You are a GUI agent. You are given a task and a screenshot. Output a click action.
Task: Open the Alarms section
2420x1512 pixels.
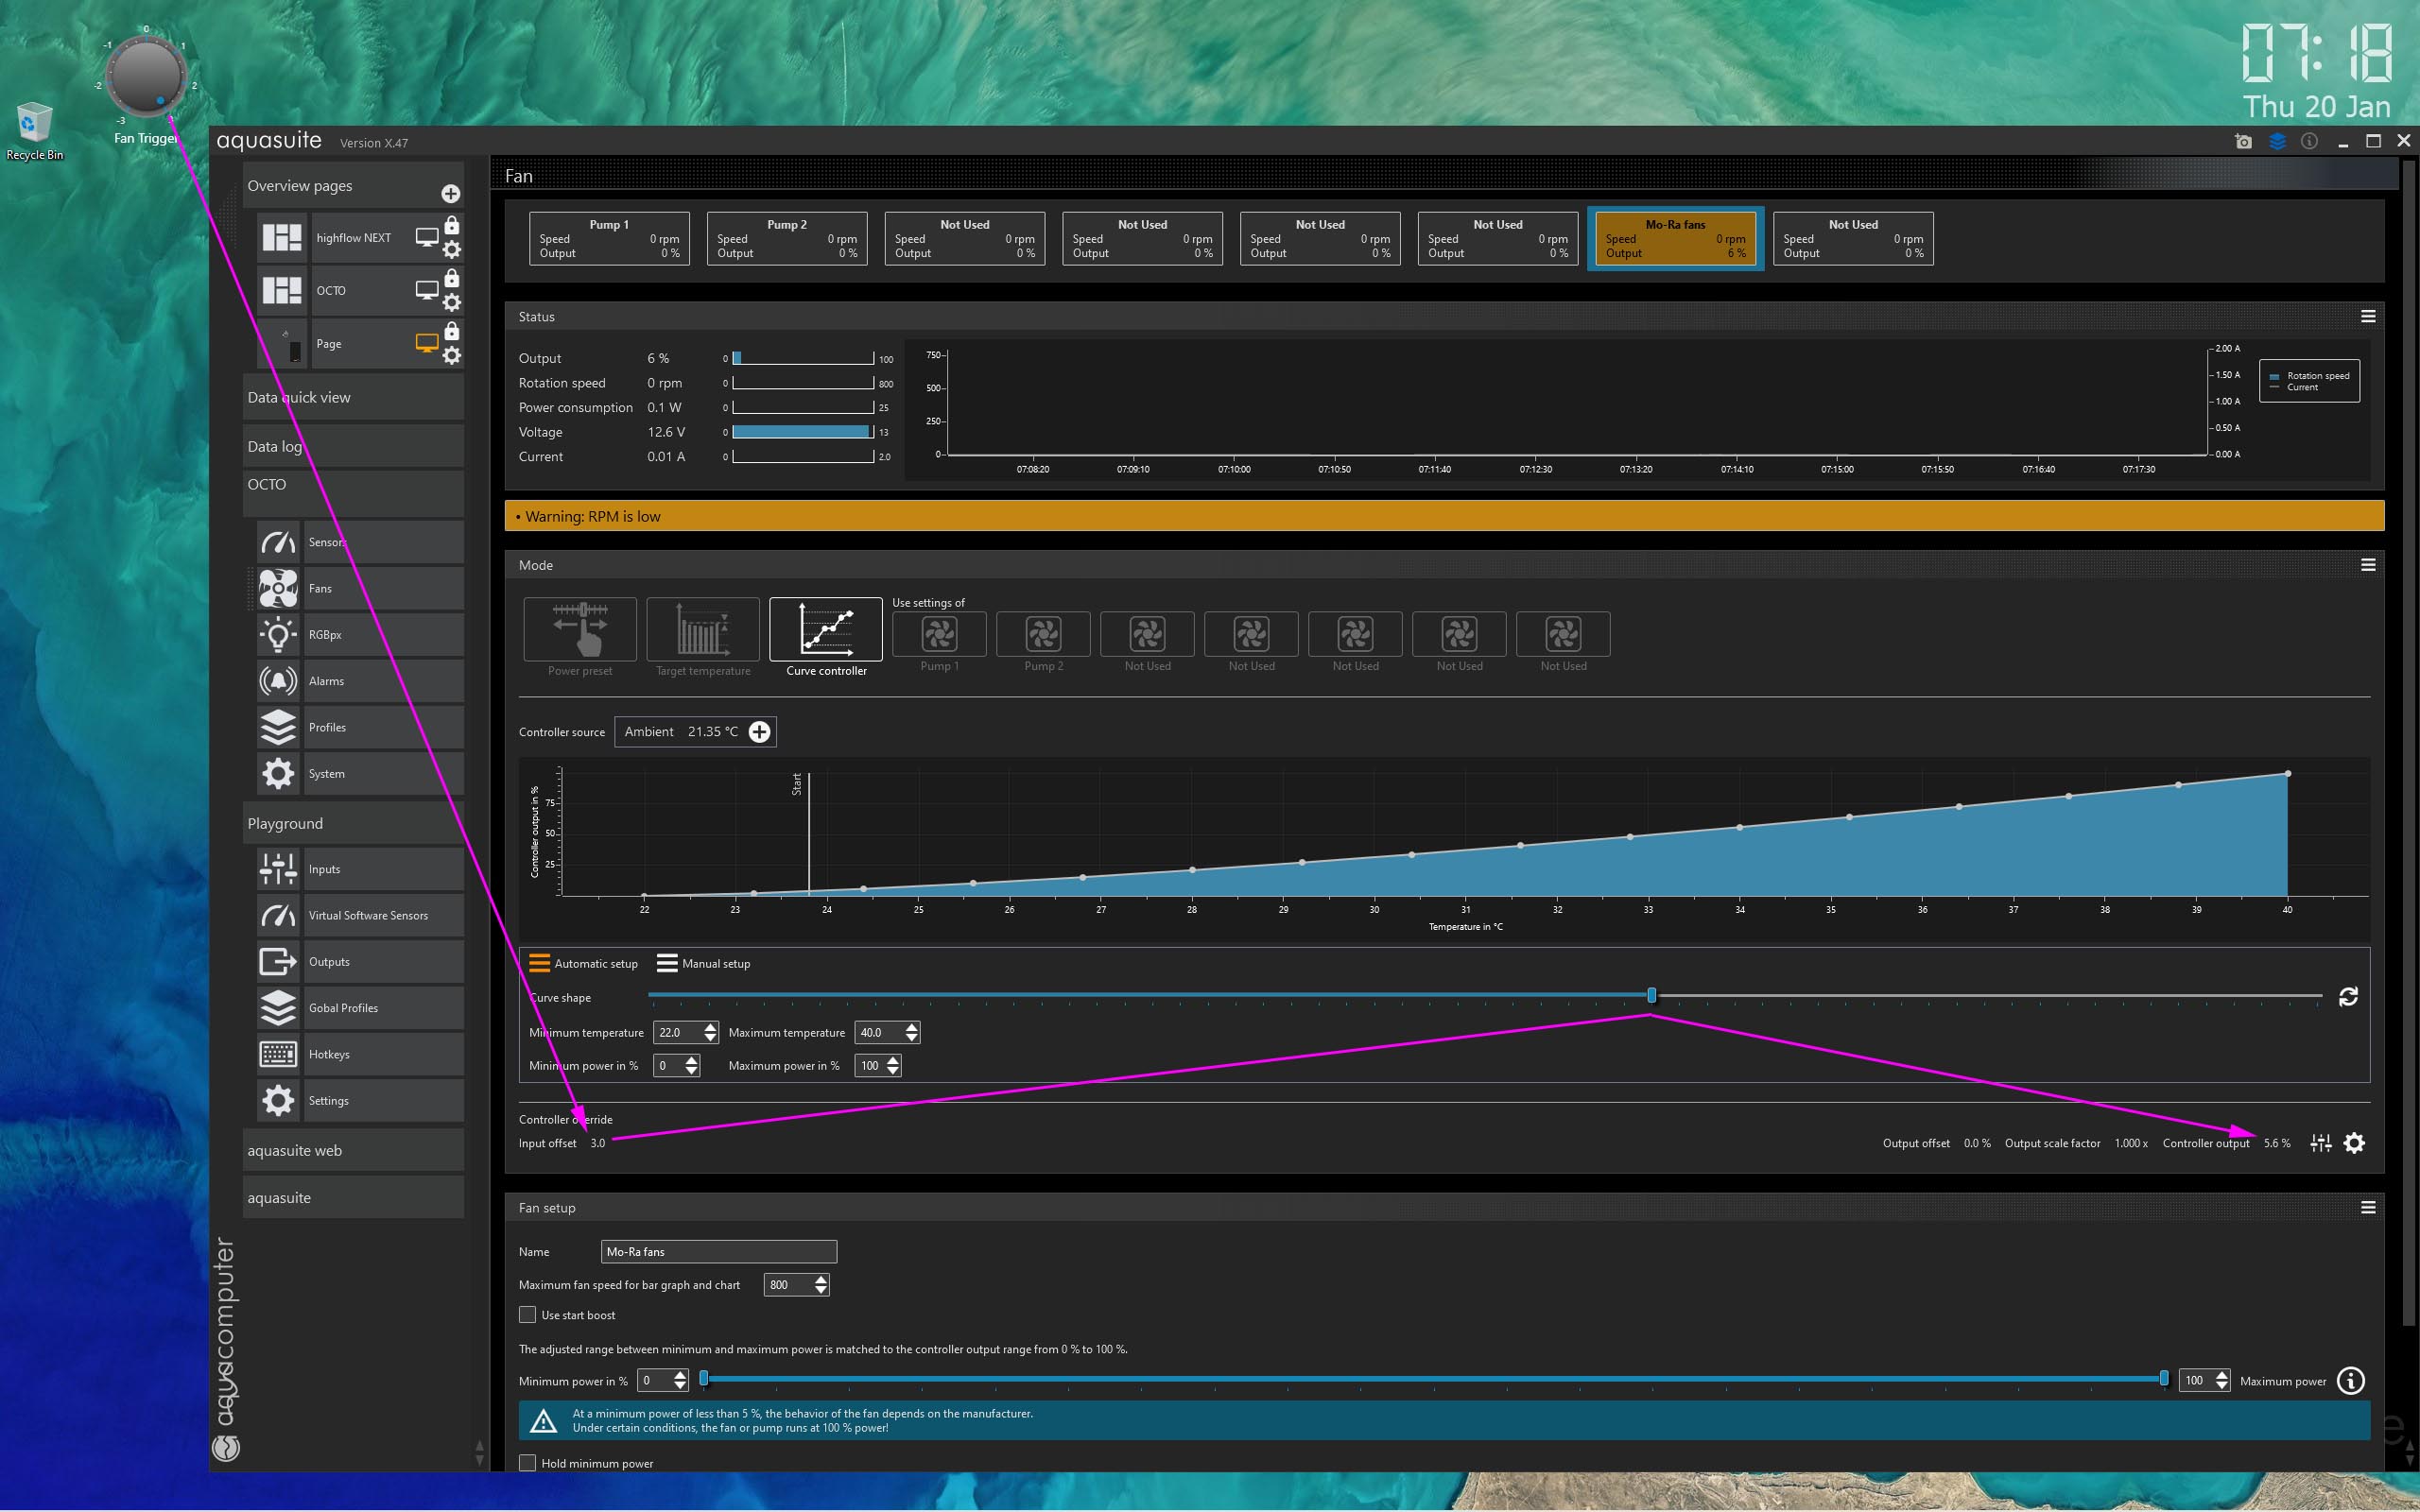(326, 681)
